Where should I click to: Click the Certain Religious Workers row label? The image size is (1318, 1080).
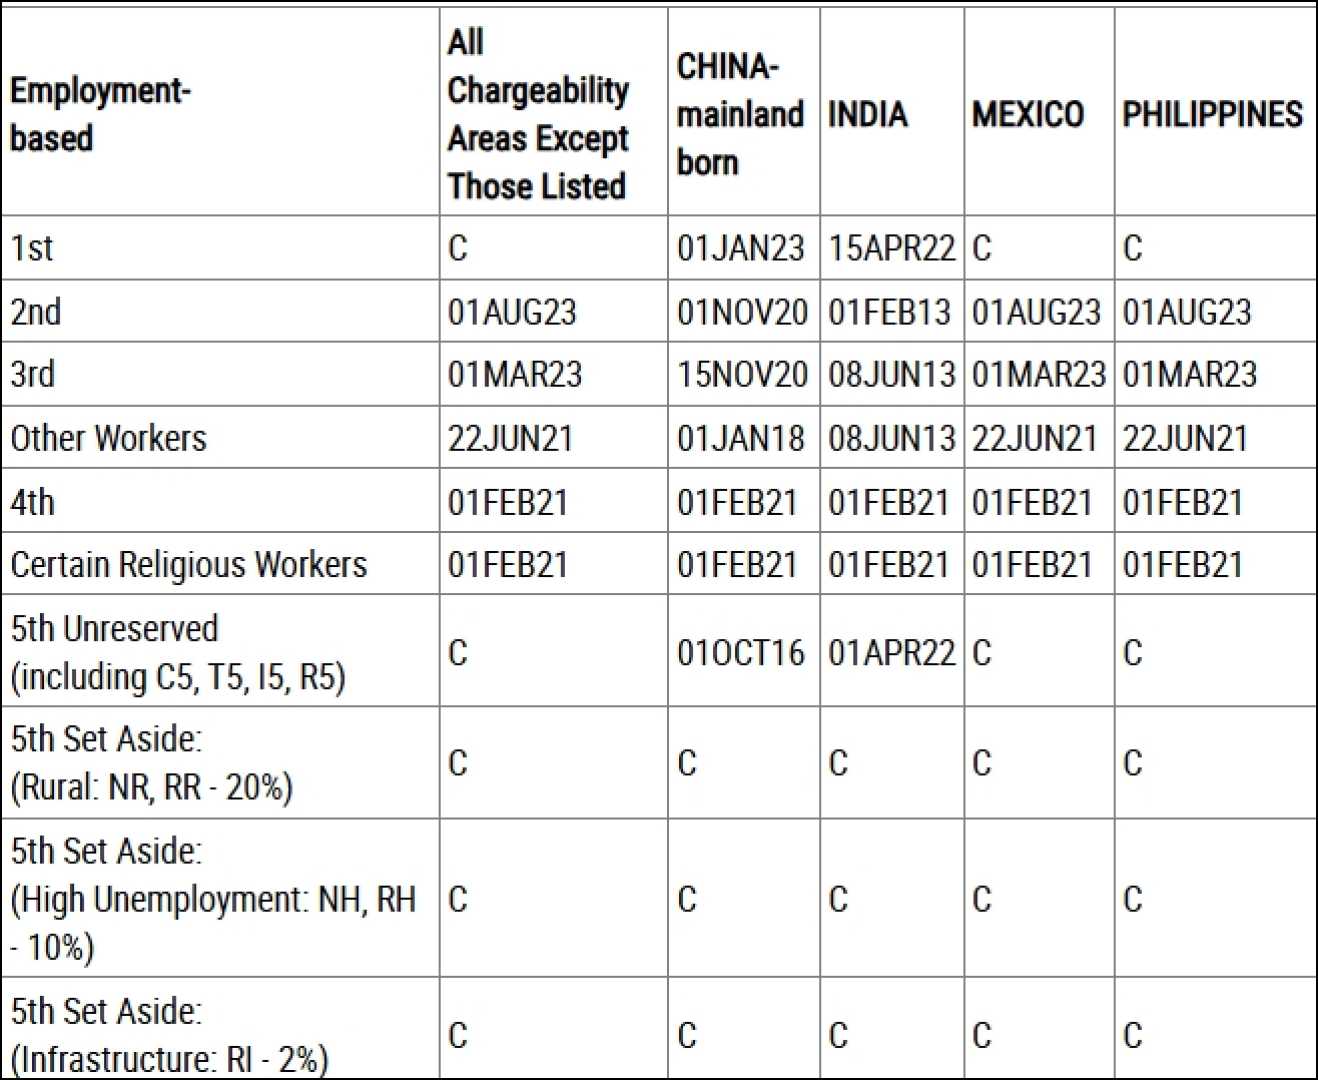click(x=189, y=565)
